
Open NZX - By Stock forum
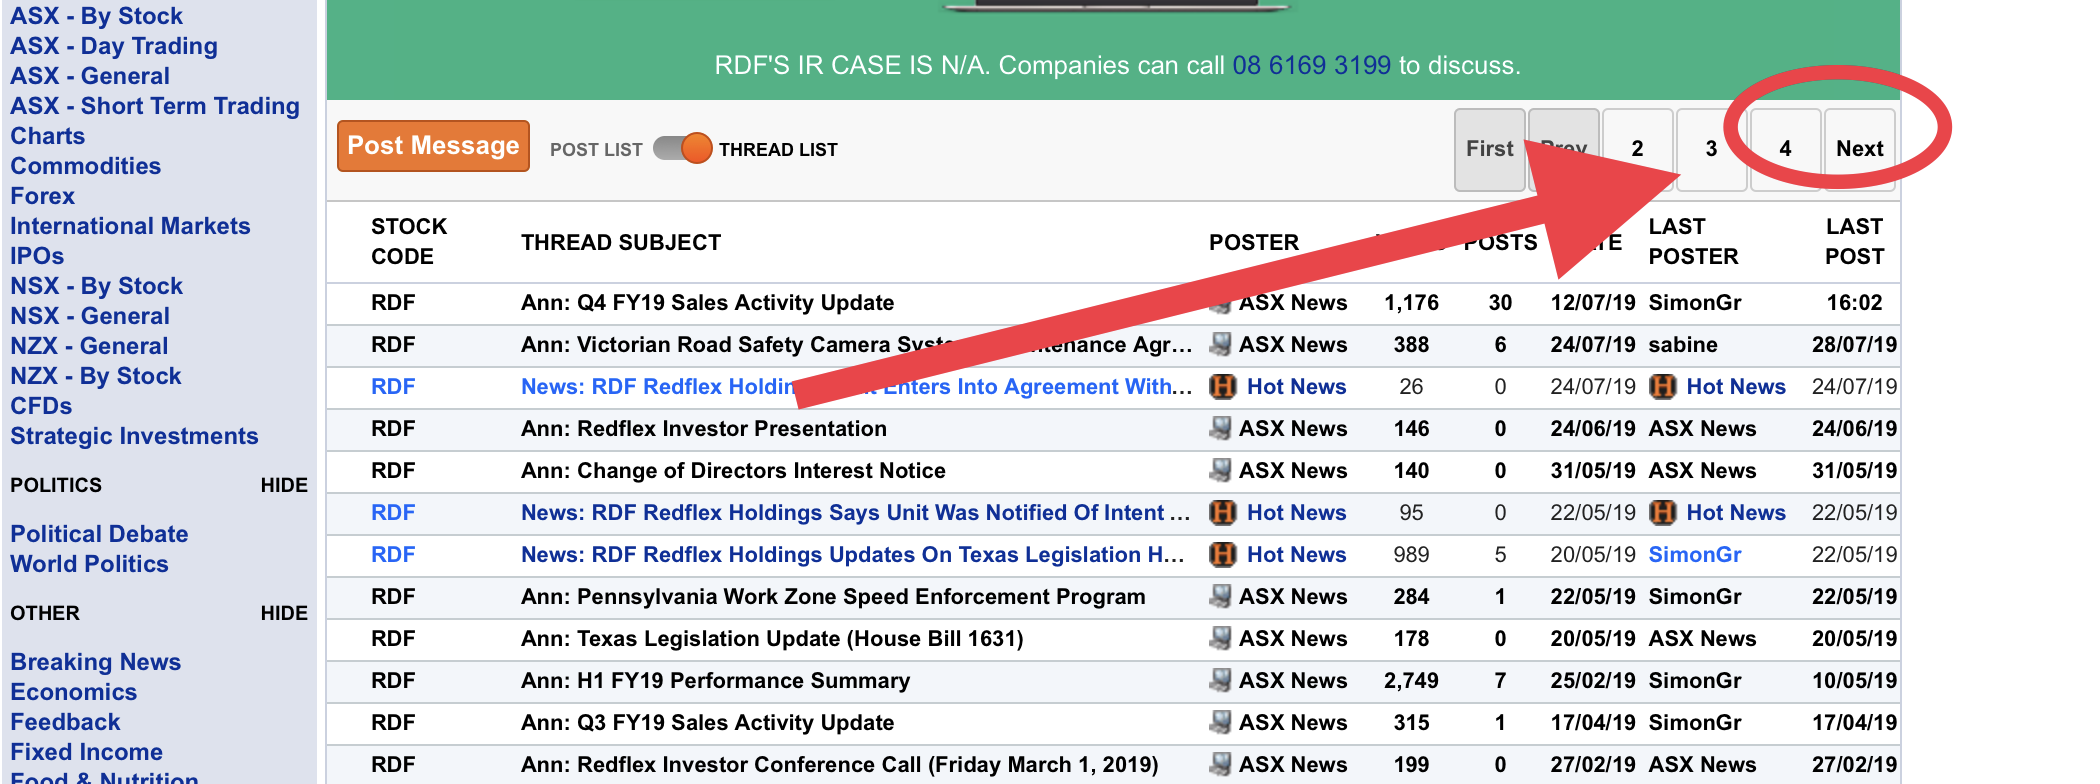coord(96,376)
